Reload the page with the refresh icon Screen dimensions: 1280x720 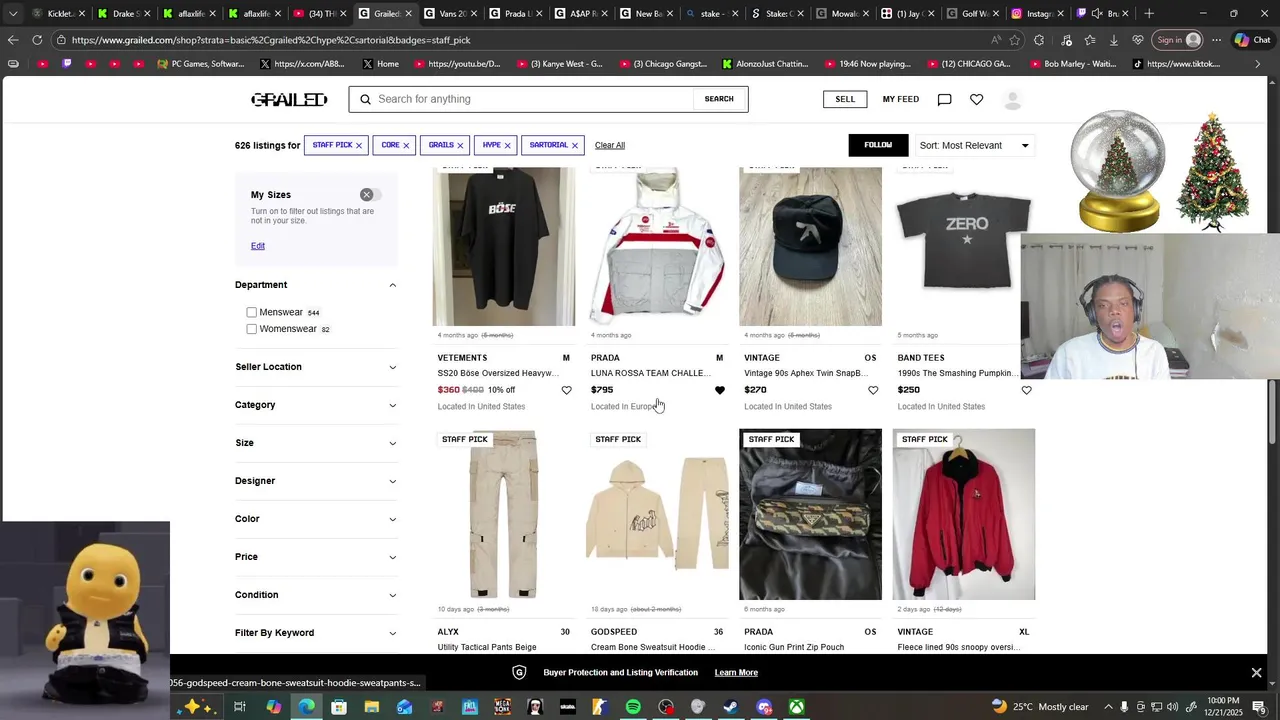(x=37, y=40)
